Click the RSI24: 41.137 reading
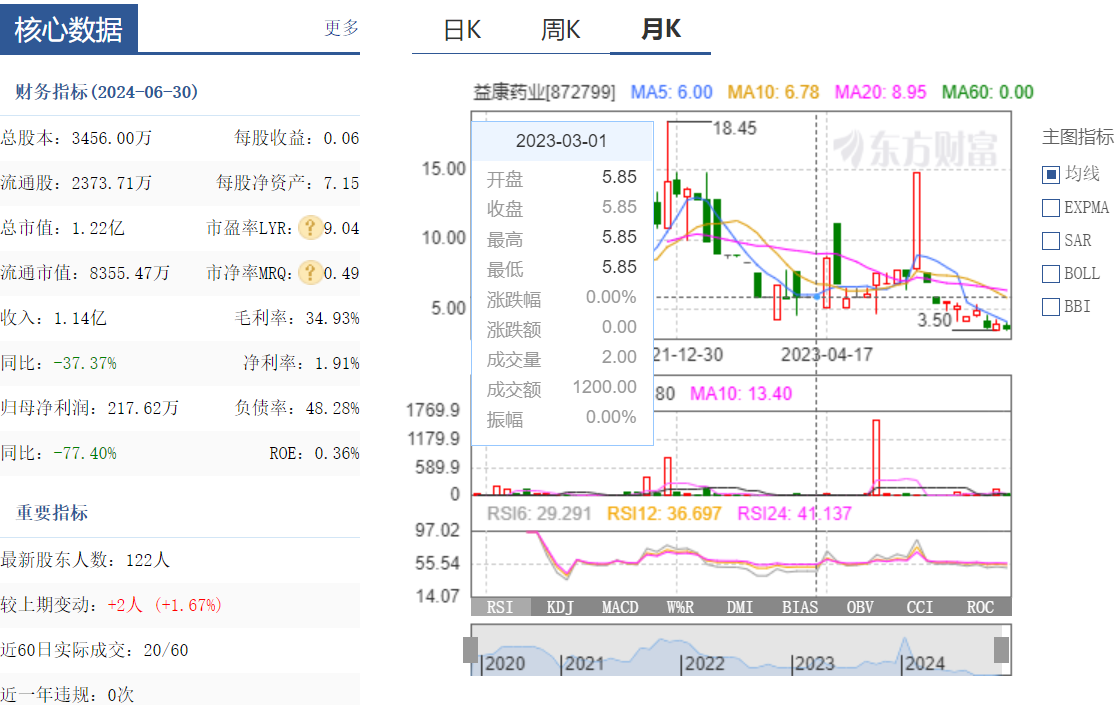This screenshot has height=705, width=1117. pyautogui.click(x=794, y=514)
